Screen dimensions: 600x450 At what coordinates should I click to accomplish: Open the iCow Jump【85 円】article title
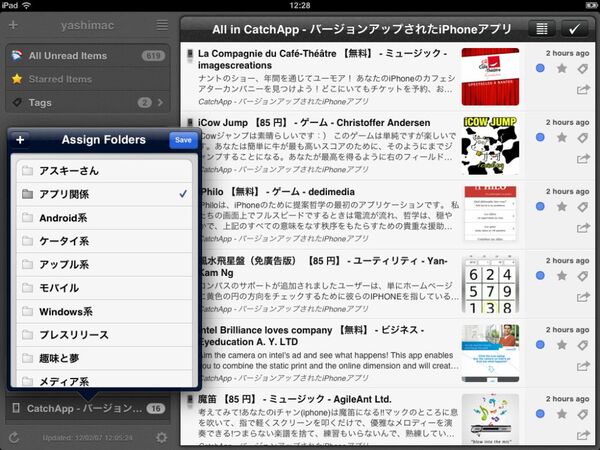tap(316, 123)
